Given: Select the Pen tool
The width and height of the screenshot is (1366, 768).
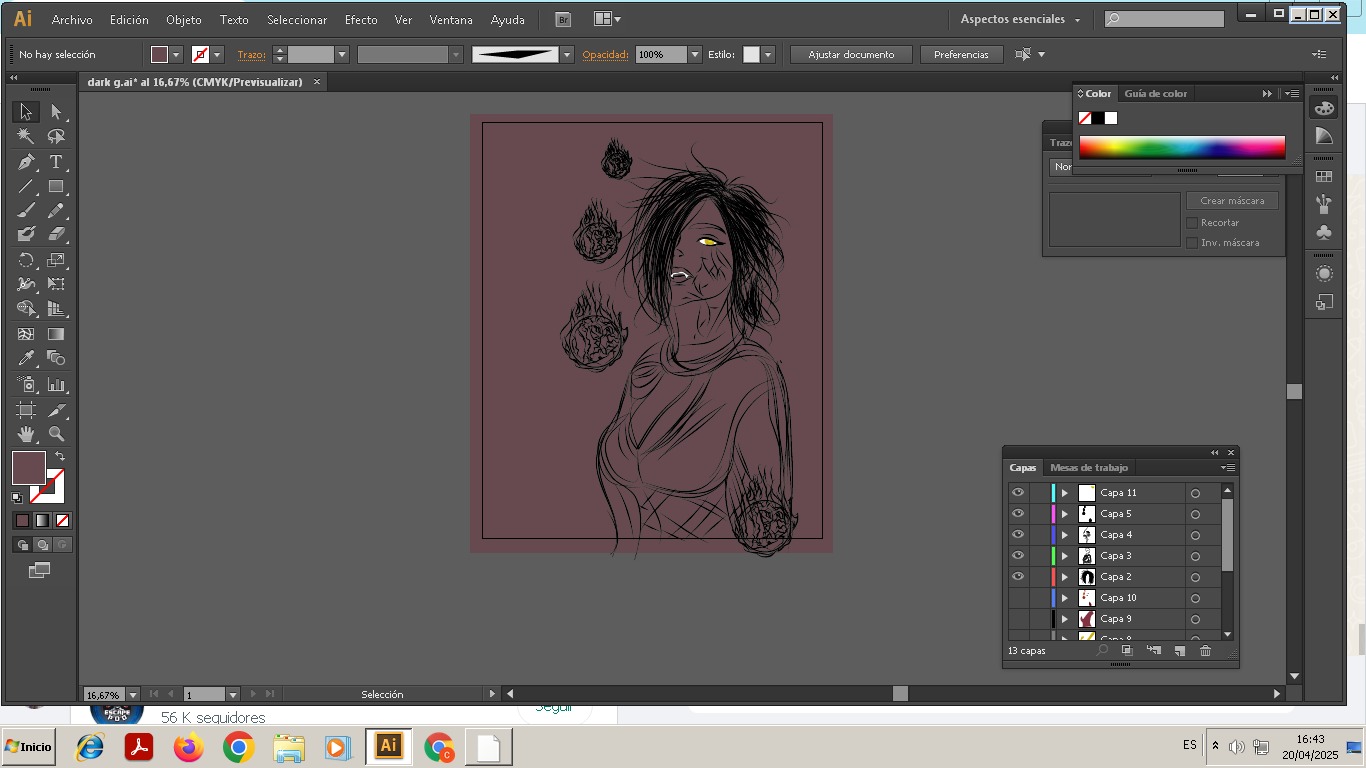Looking at the screenshot, I should pos(26,162).
